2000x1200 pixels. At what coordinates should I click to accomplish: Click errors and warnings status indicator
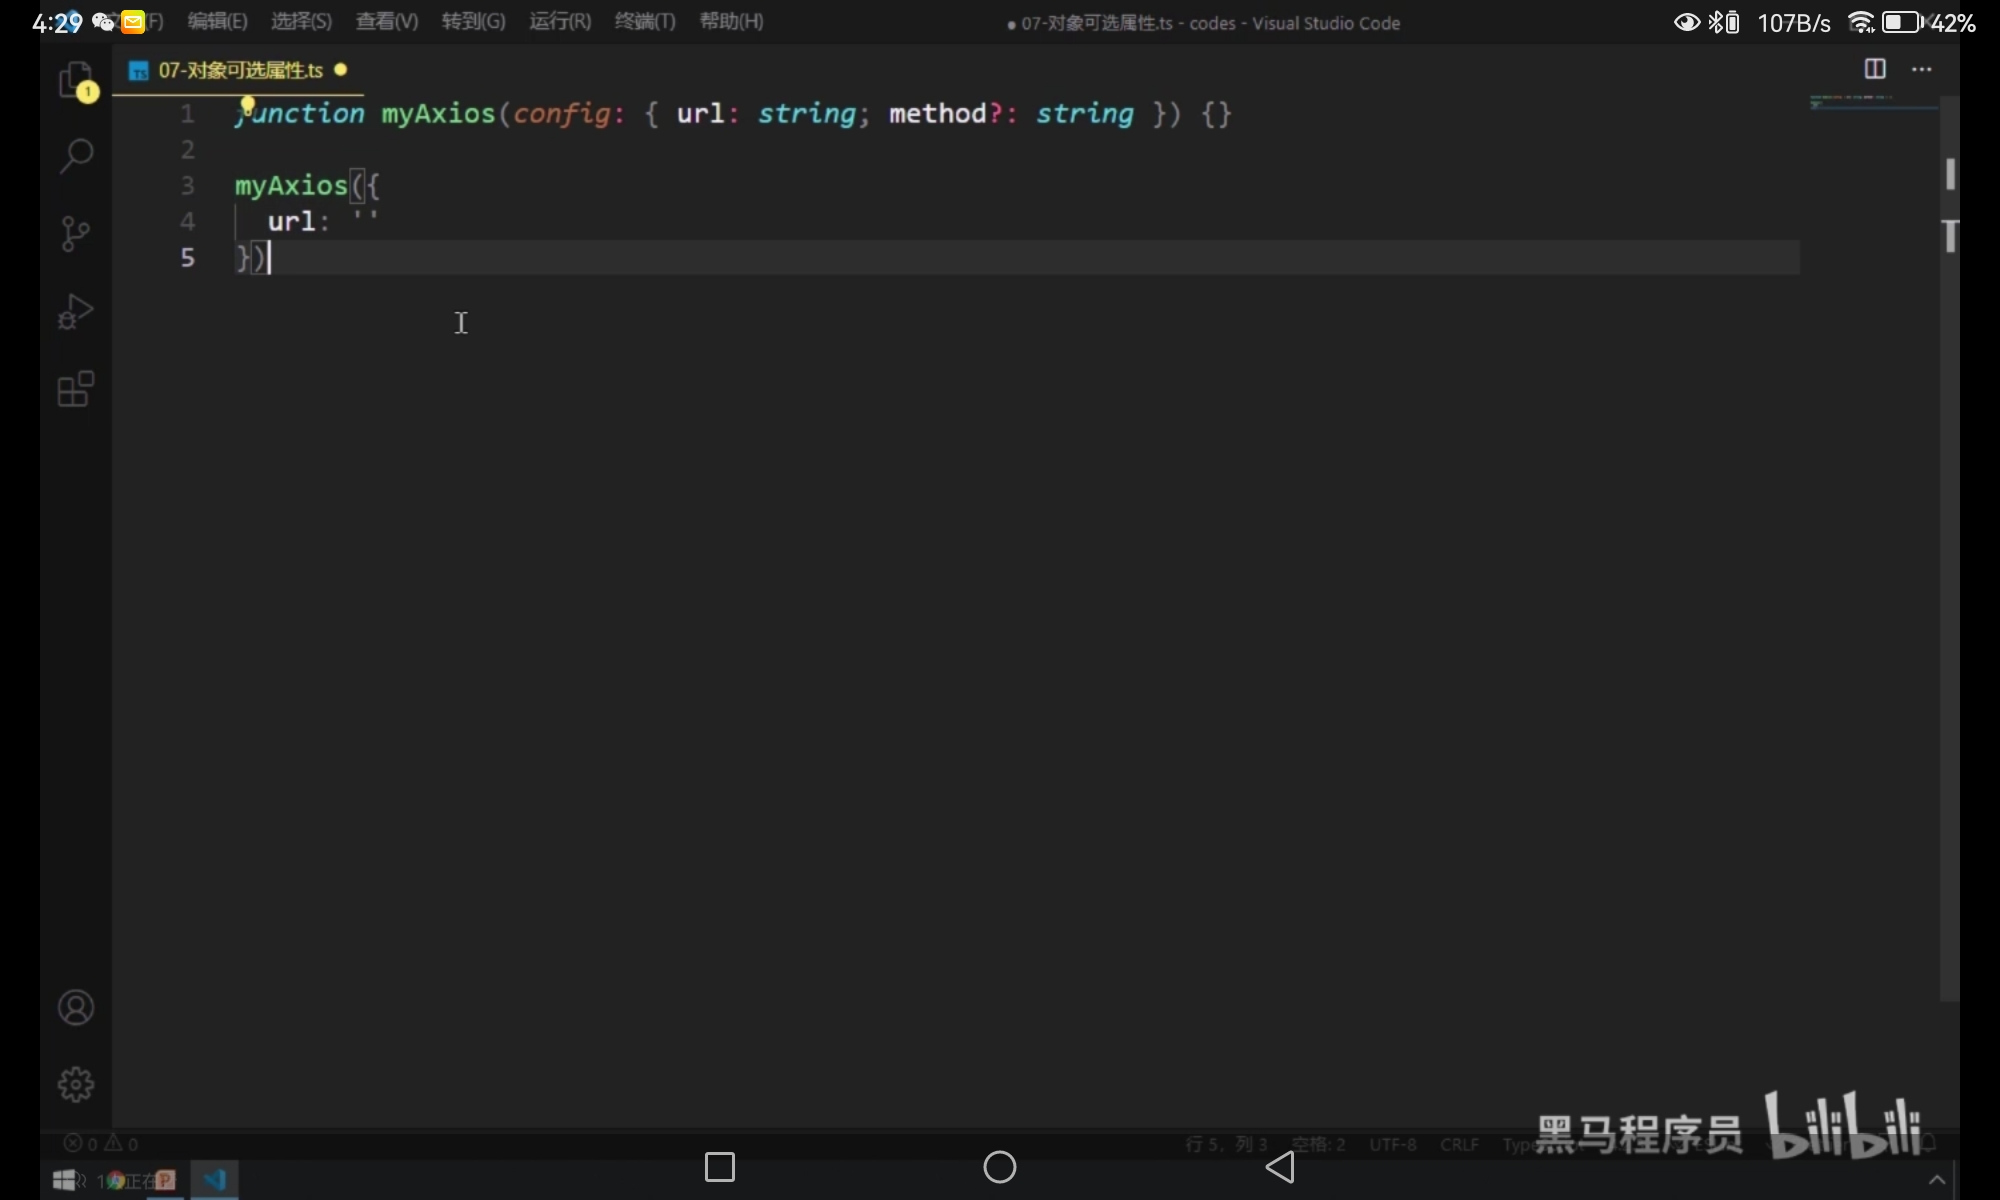[101, 1143]
